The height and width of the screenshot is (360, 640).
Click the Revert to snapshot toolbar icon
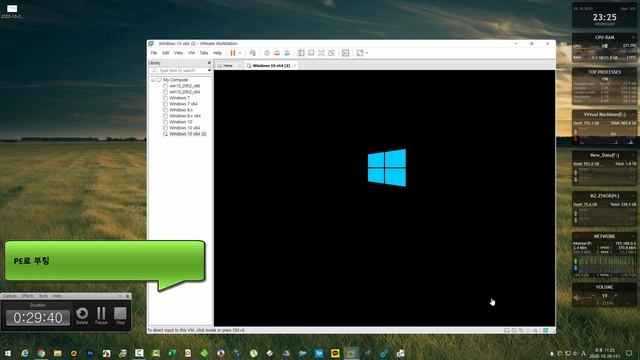click(x=277, y=53)
